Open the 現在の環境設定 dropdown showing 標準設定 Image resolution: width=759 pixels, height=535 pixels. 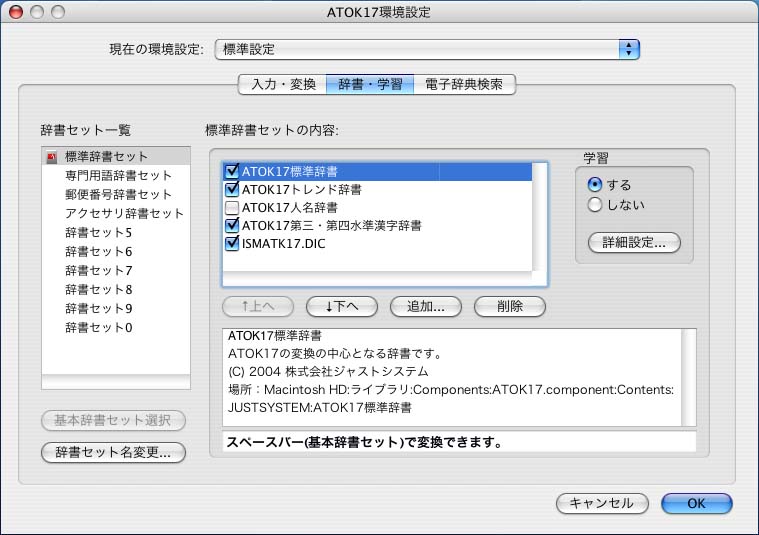[x=427, y=49]
